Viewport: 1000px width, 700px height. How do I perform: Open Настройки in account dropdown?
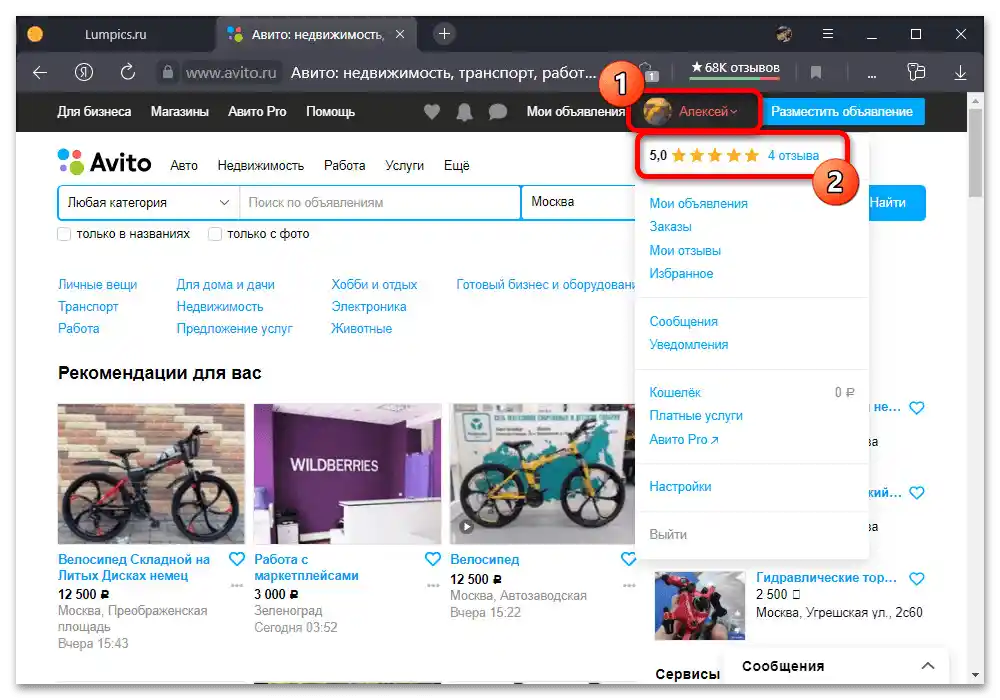point(680,486)
